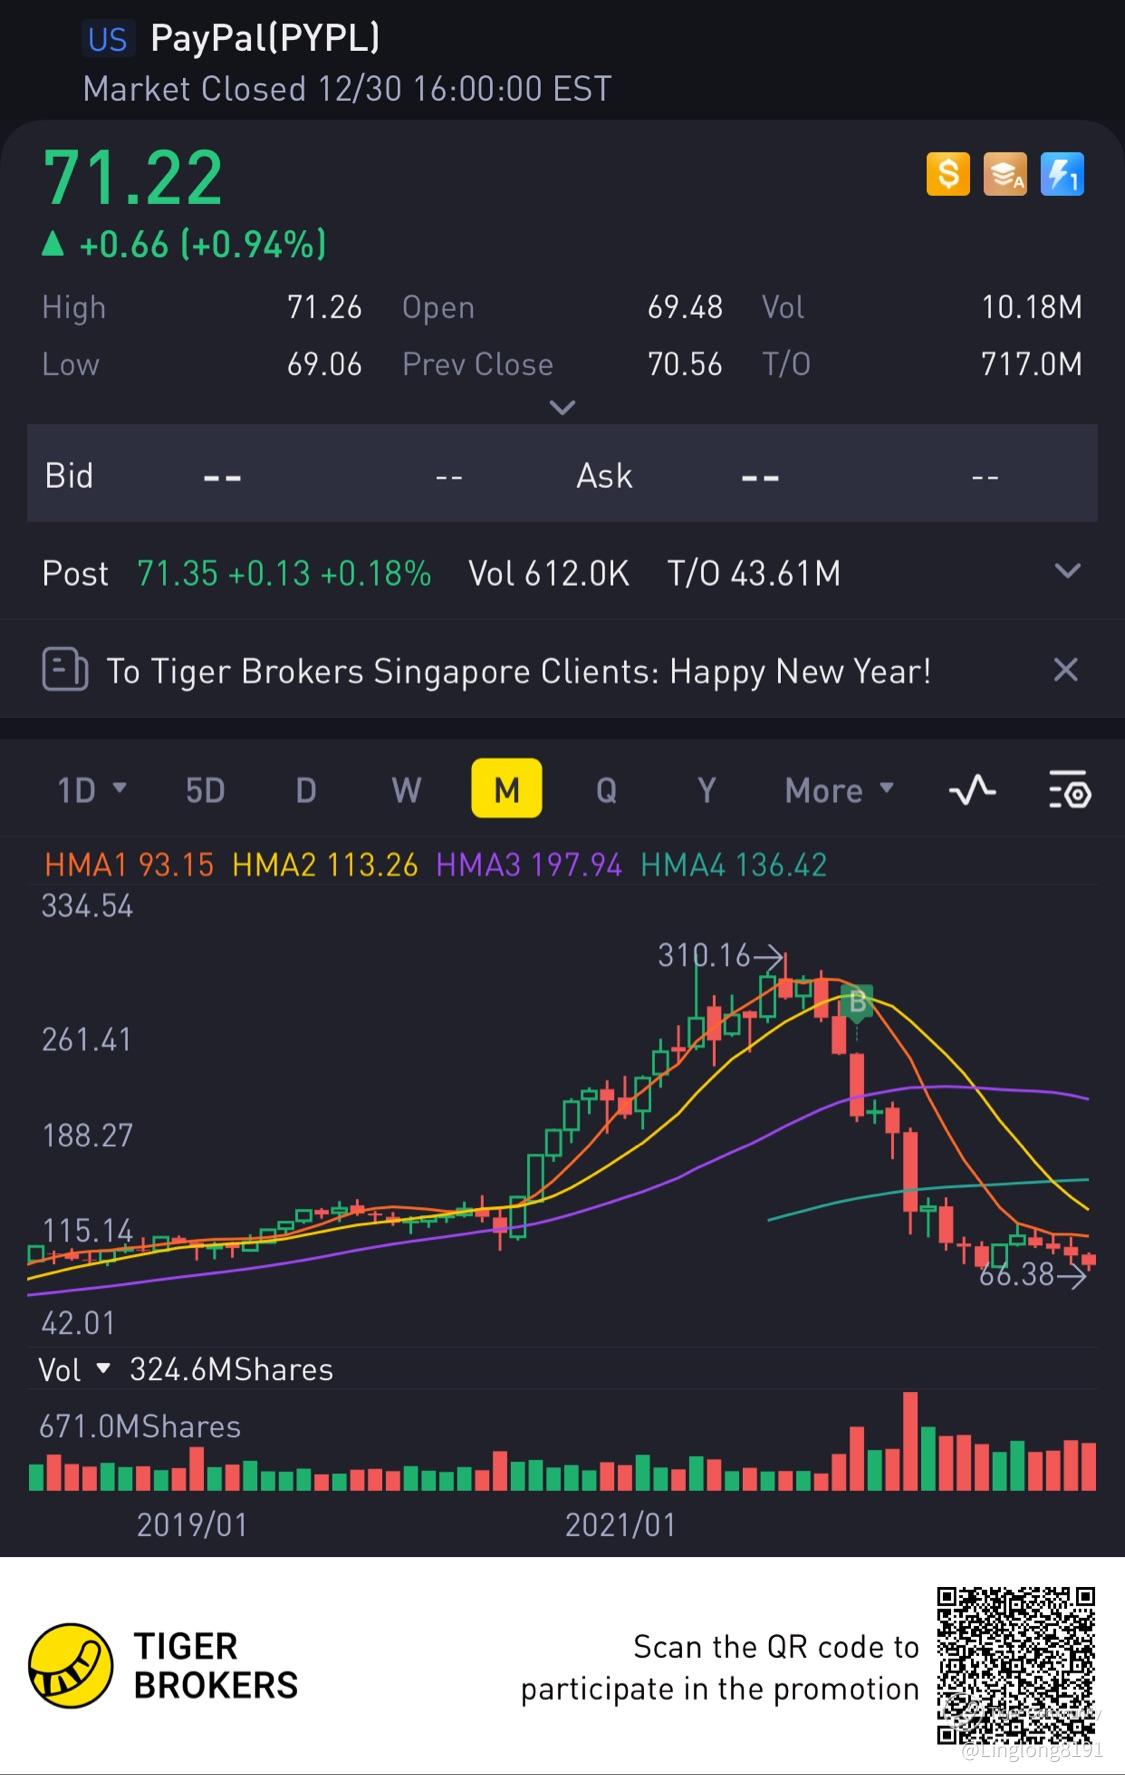The image size is (1125, 1775).
Task: Tap Market Closed 12/30 status text
Action: [347, 89]
